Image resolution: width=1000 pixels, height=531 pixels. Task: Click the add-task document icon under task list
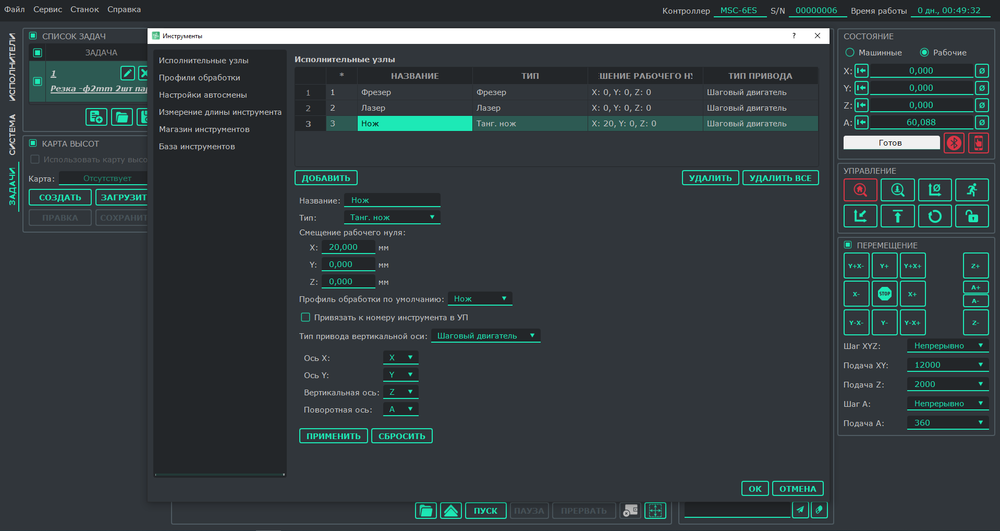(96, 117)
